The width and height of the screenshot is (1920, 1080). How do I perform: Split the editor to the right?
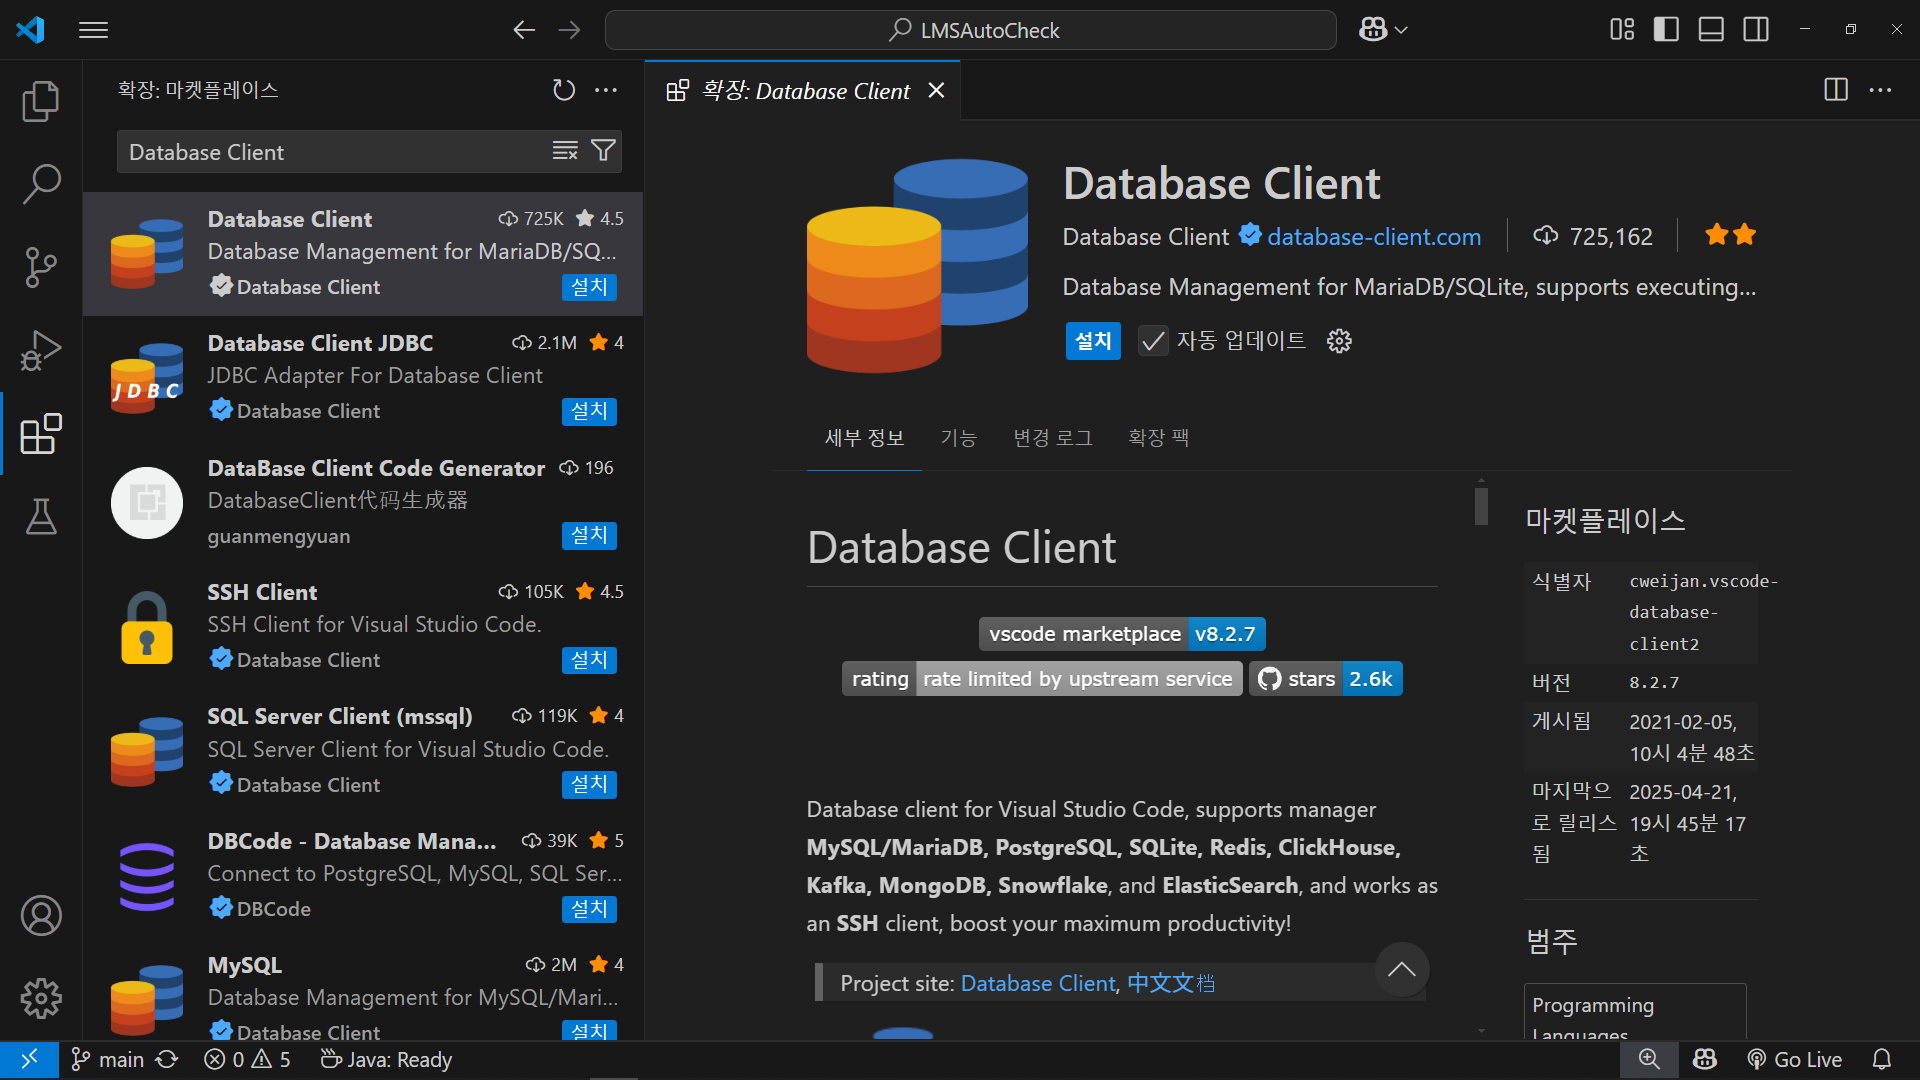[1836, 90]
